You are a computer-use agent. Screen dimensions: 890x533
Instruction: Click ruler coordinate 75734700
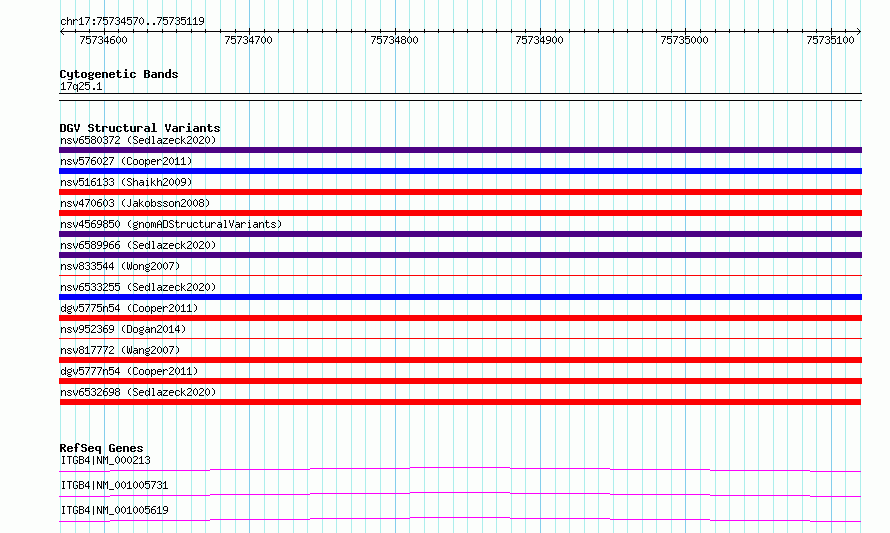point(249,40)
